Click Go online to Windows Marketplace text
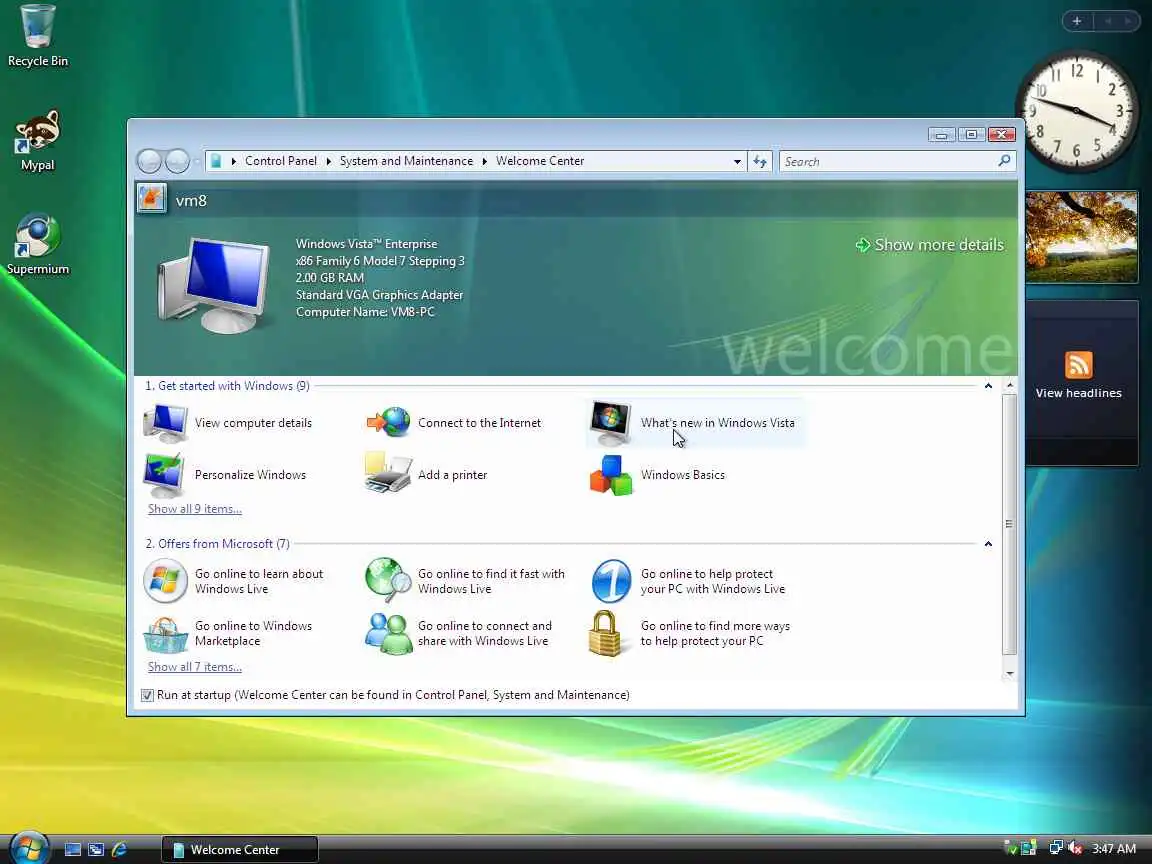 (253, 633)
